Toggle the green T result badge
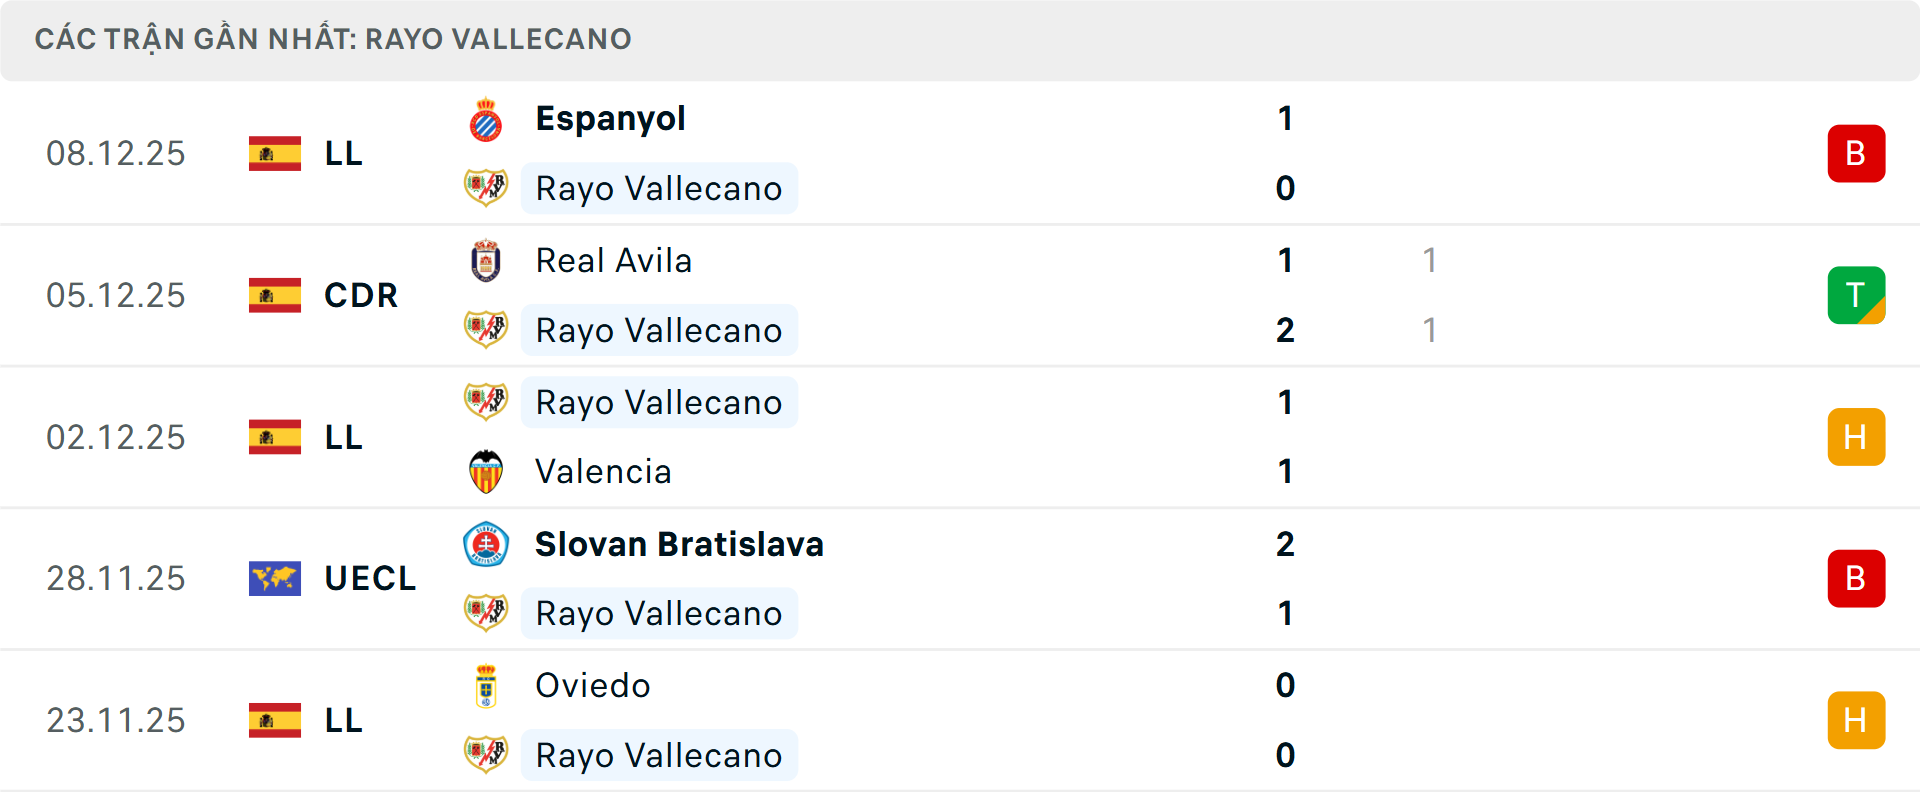Image resolution: width=1920 pixels, height=792 pixels. 1857,295
